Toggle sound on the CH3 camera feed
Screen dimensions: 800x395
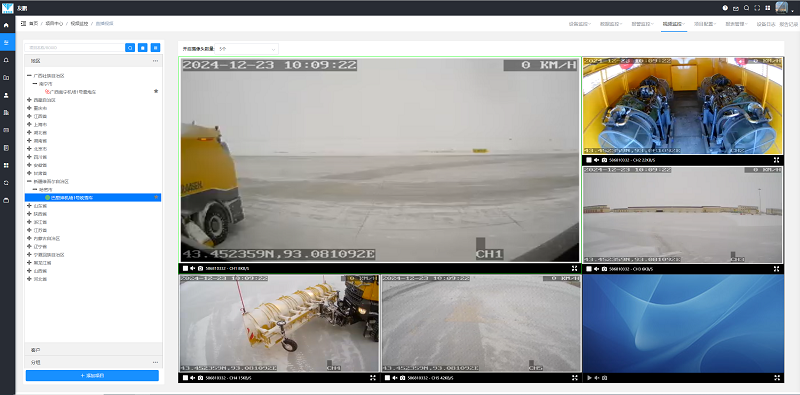pos(596,268)
